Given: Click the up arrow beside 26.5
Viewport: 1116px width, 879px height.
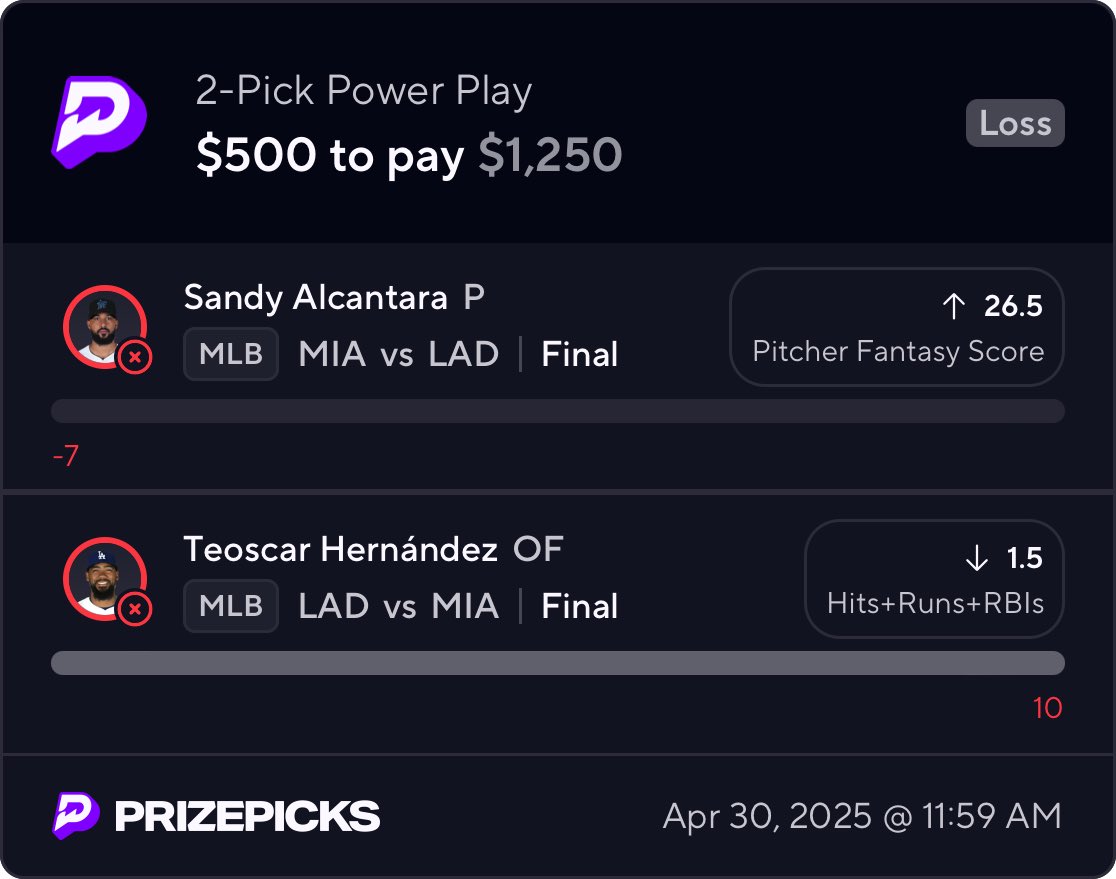Looking at the screenshot, I should click(x=953, y=306).
